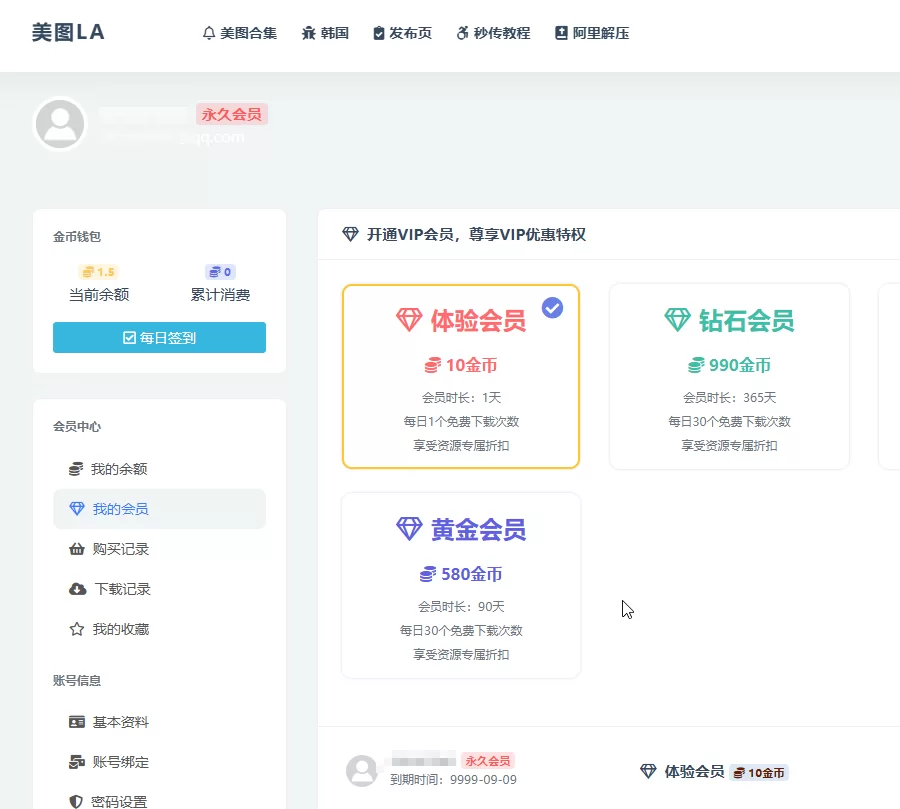Click the 账号信息 section heading
Viewport: 900px width, 809px height.
coord(77,680)
